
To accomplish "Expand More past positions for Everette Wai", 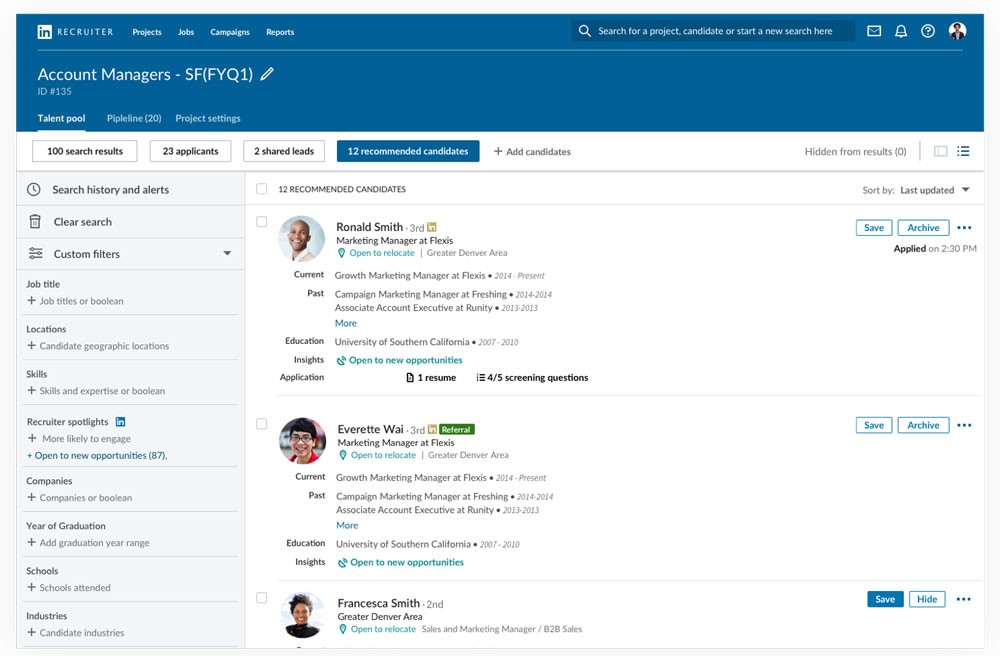I will click(x=347, y=525).
